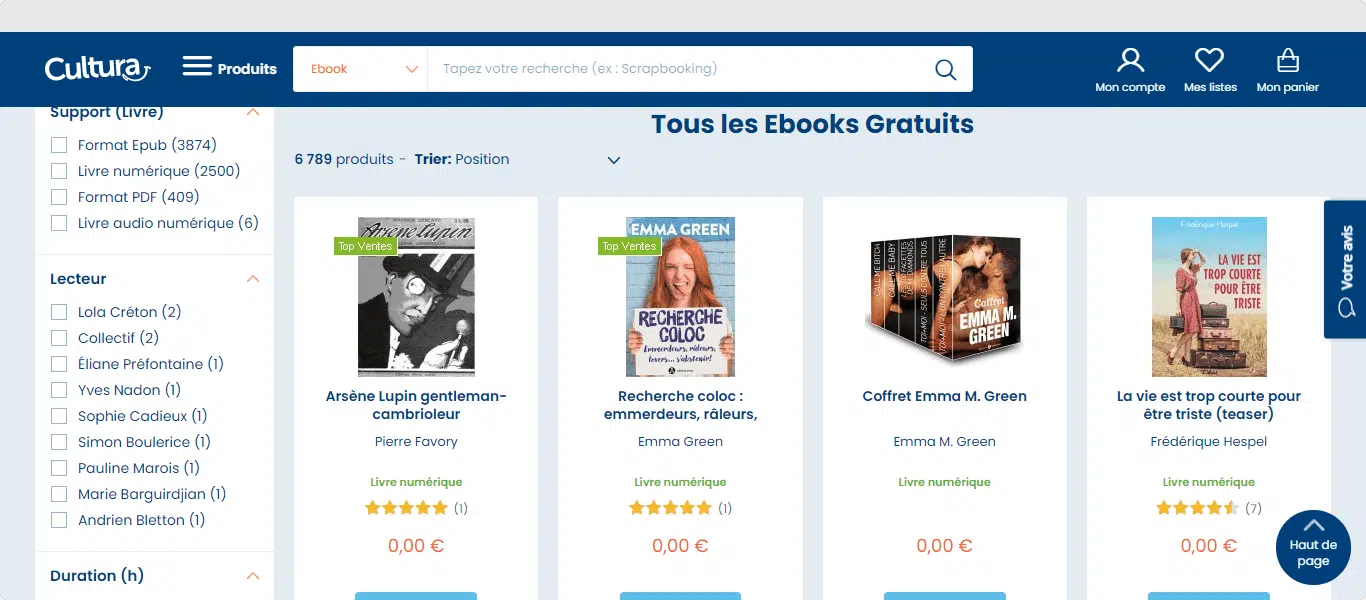The width and height of the screenshot is (1366, 600).
Task: Collapse the Lecteur filter section
Action: pos(253,279)
